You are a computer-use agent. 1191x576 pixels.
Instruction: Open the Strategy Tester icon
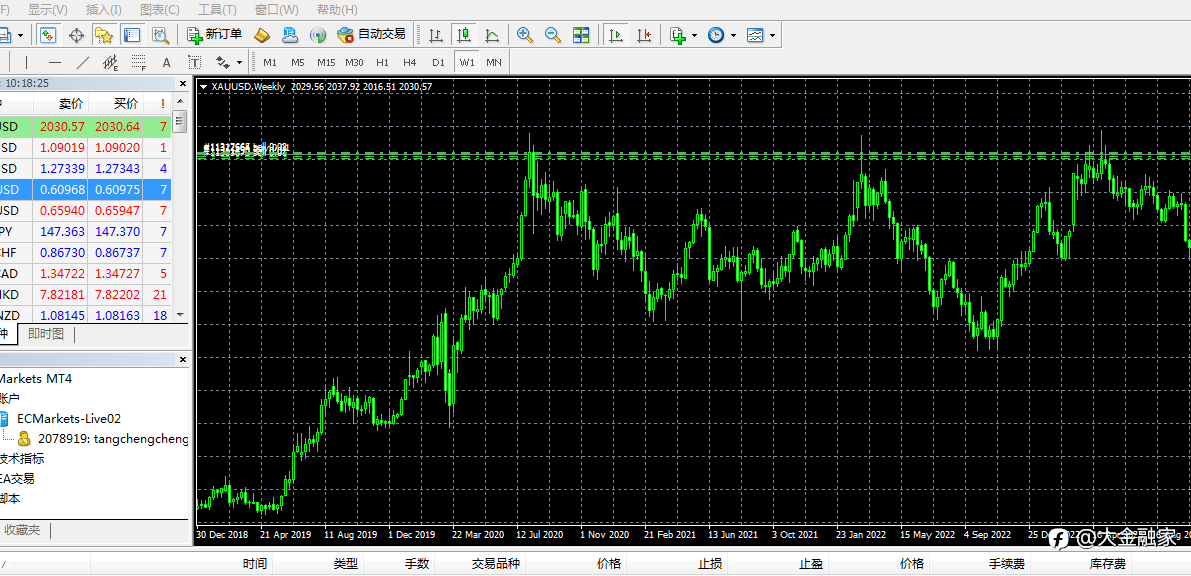point(160,35)
